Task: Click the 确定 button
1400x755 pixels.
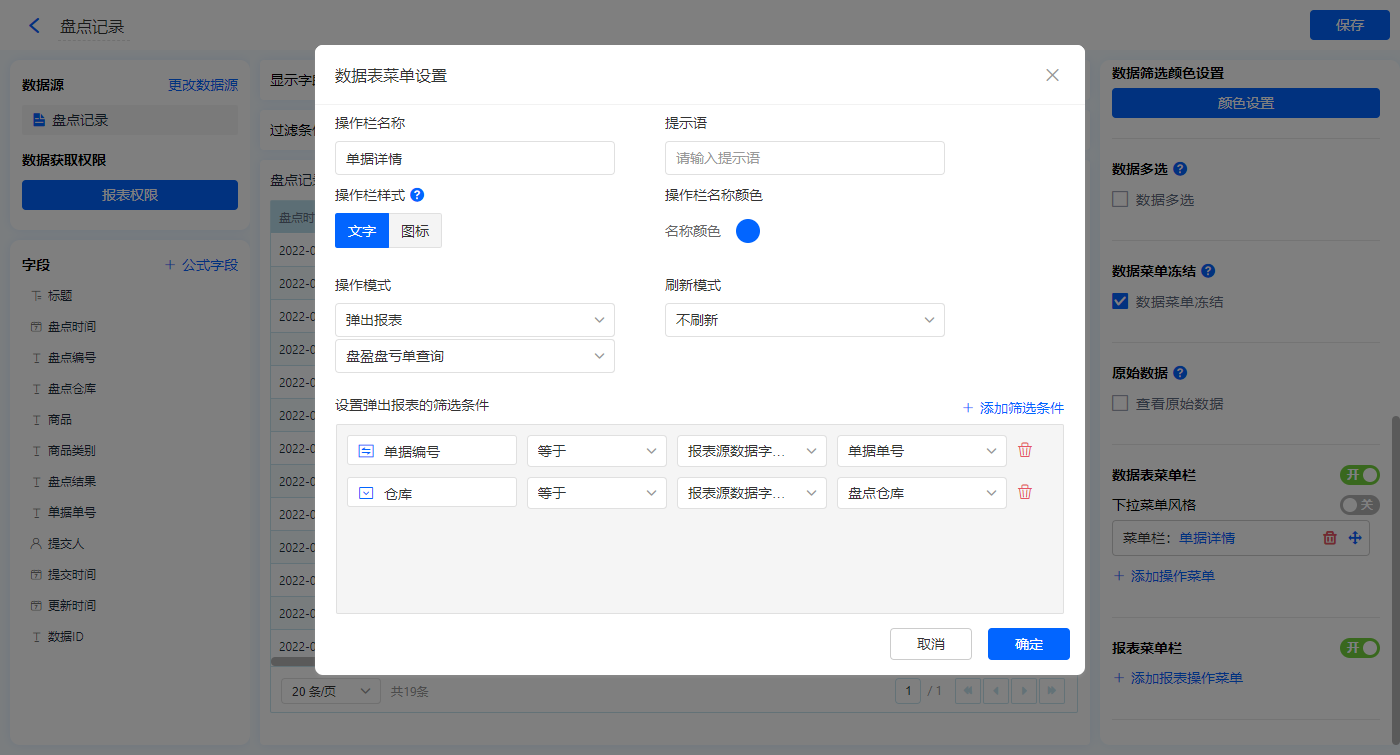Action: [1028, 644]
